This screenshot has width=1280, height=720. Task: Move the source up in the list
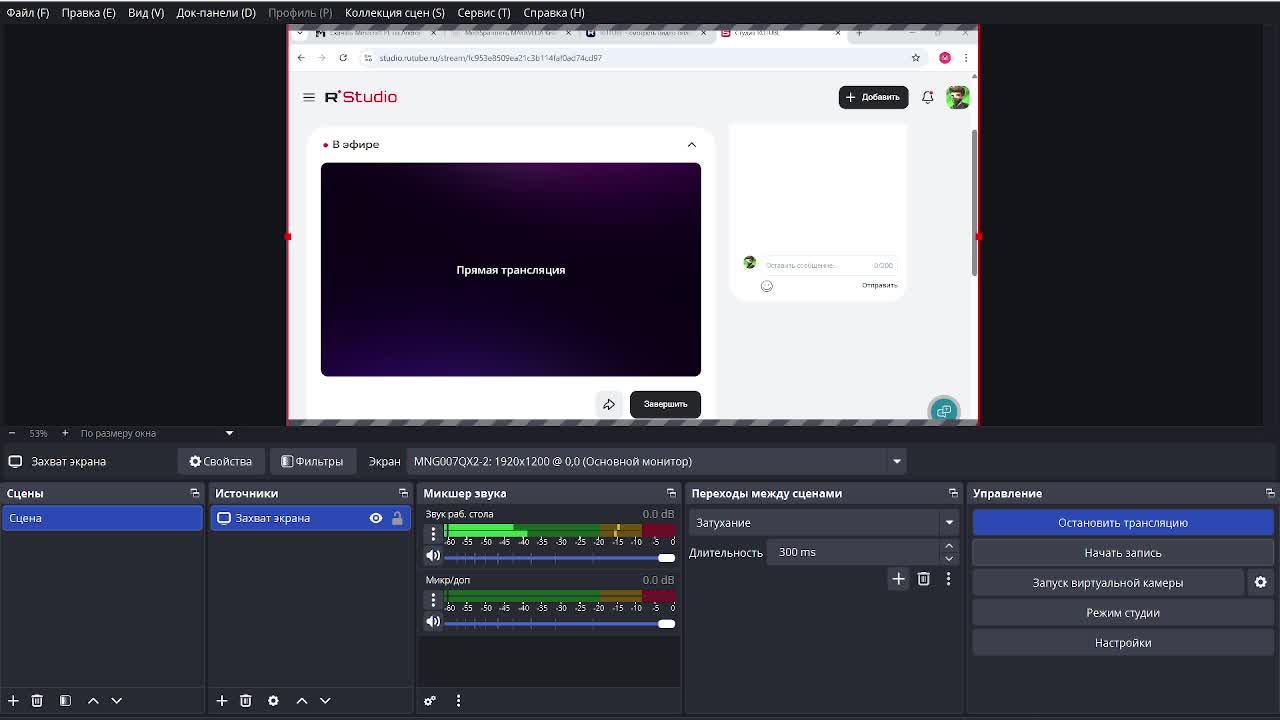302,701
